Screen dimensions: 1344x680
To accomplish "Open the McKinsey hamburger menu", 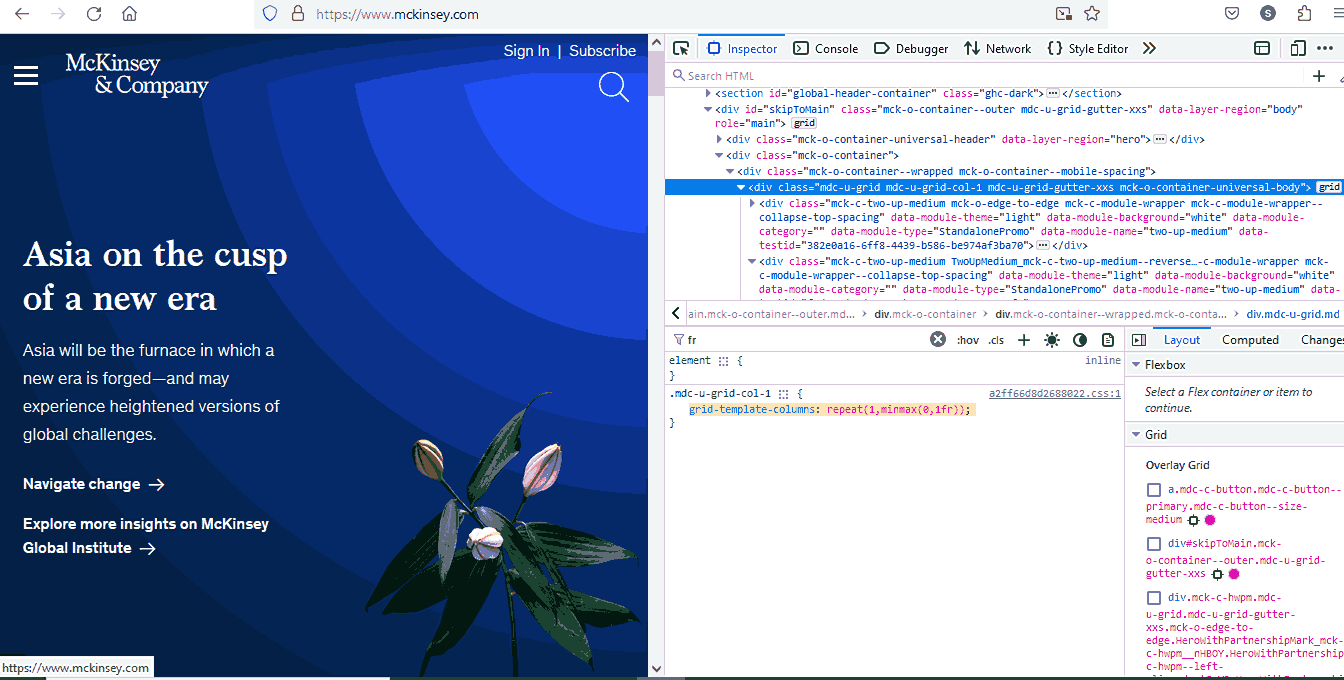I will click(x=25, y=75).
